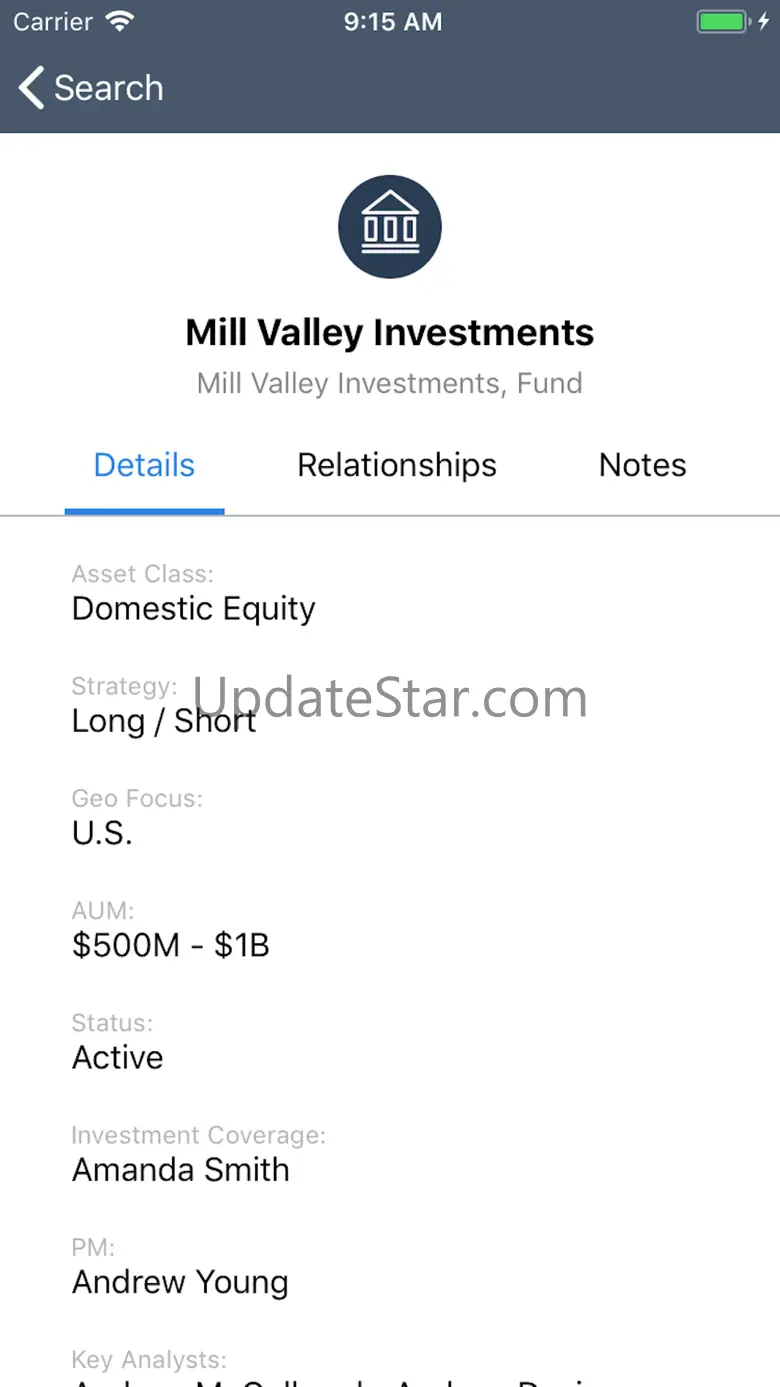This screenshot has width=780, height=1387.
Task: Tap the back chevron arrow
Action: tap(31, 88)
